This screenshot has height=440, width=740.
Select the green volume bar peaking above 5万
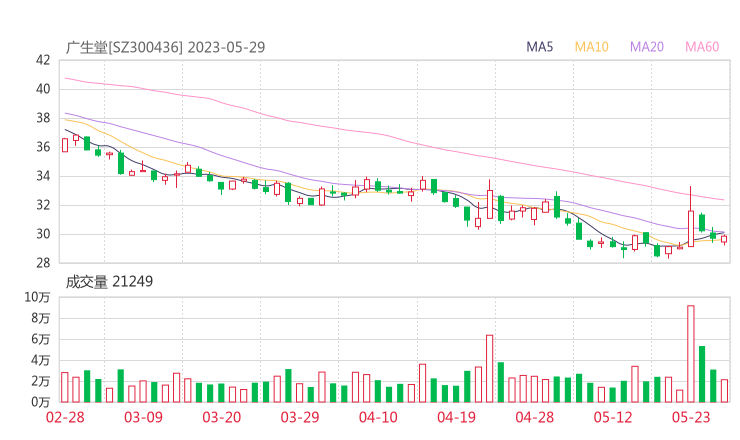point(702,374)
